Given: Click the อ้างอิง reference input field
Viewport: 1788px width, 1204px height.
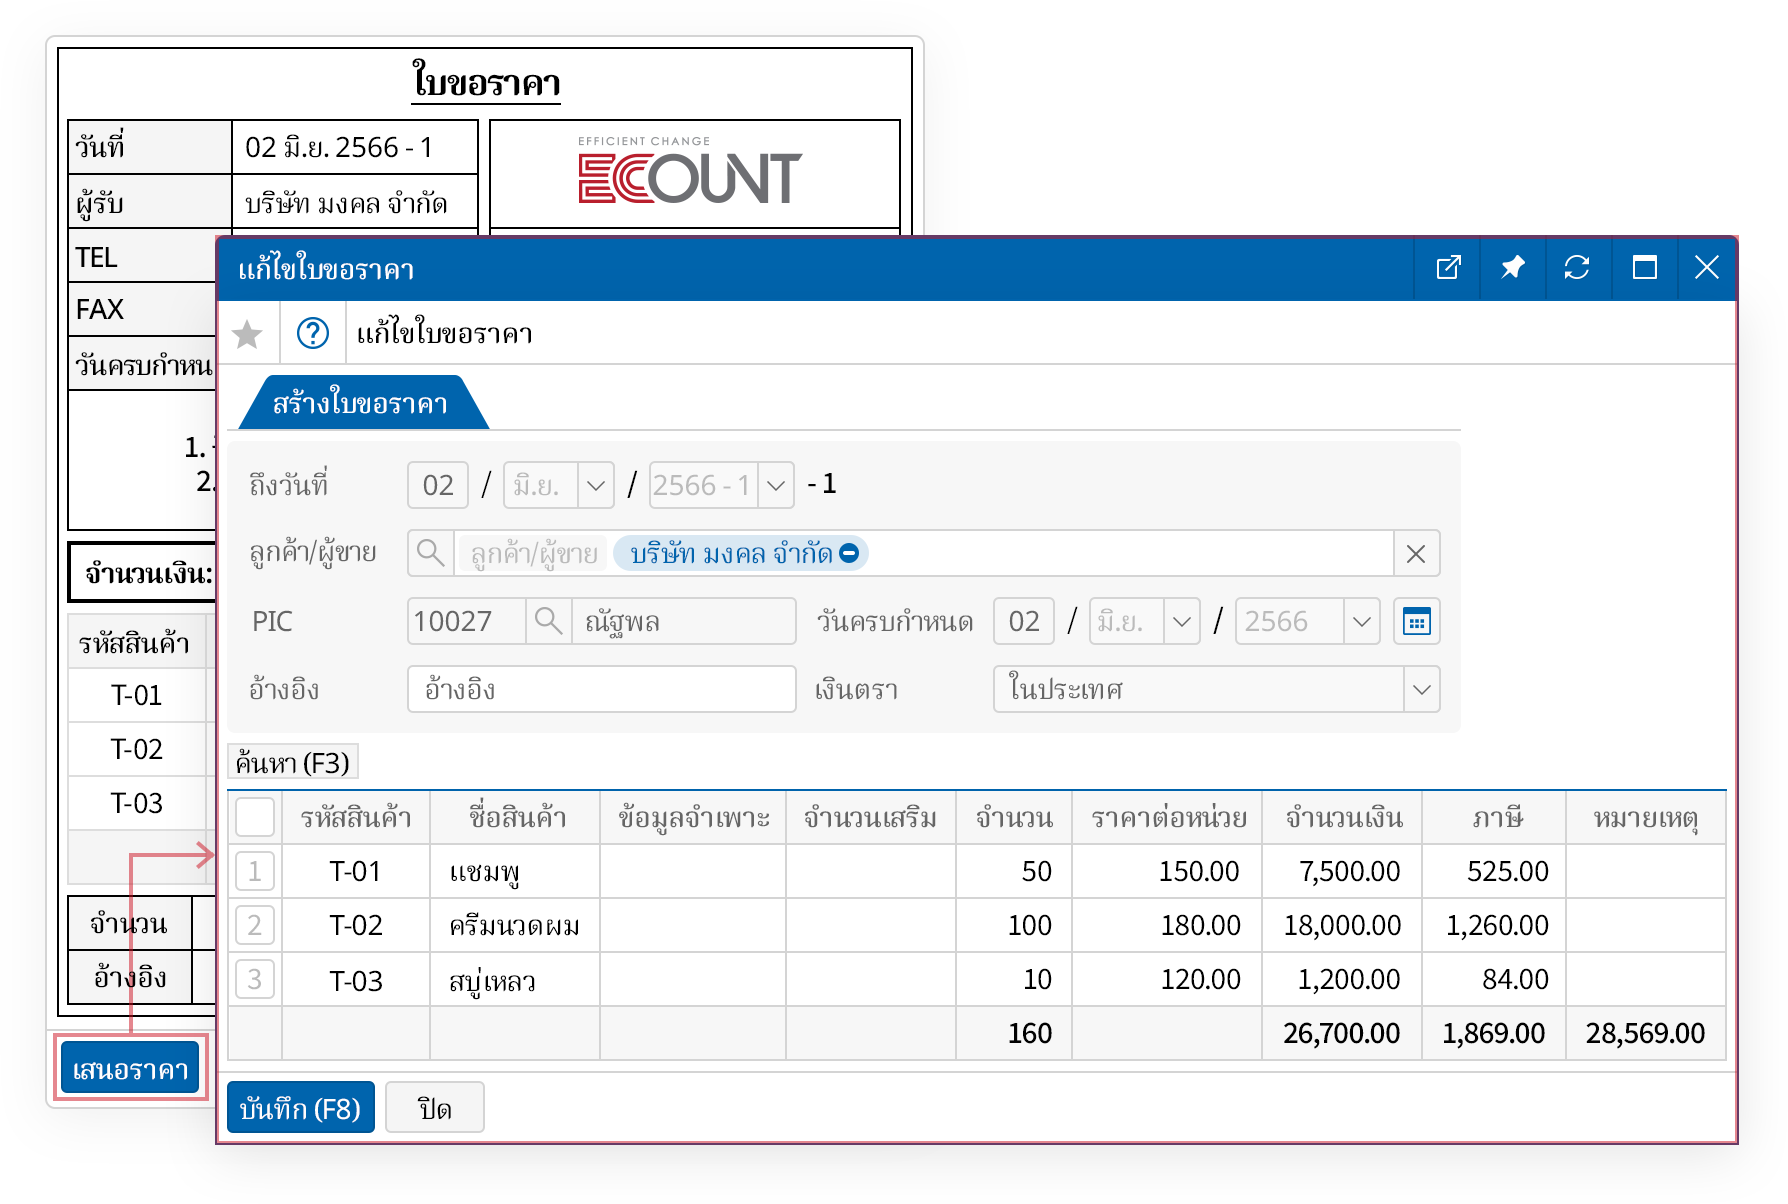Looking at the screenshot, I should (601, 690).
